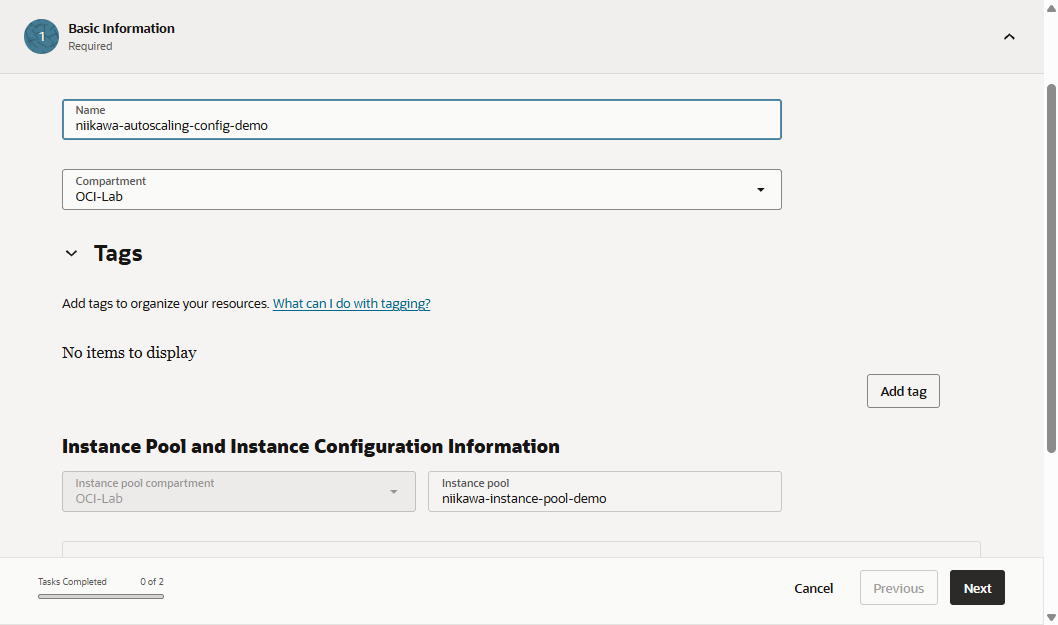Click the 'No items to display' text
This screenshot has width=1058, height=625.
(x=129, y=352)
